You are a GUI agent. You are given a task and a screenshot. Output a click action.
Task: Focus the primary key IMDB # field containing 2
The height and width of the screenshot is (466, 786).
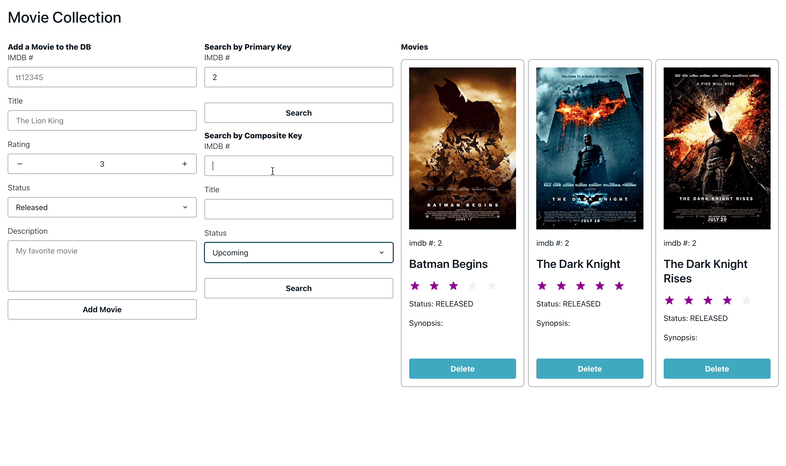pyautogui.click(x=299, y=77)
